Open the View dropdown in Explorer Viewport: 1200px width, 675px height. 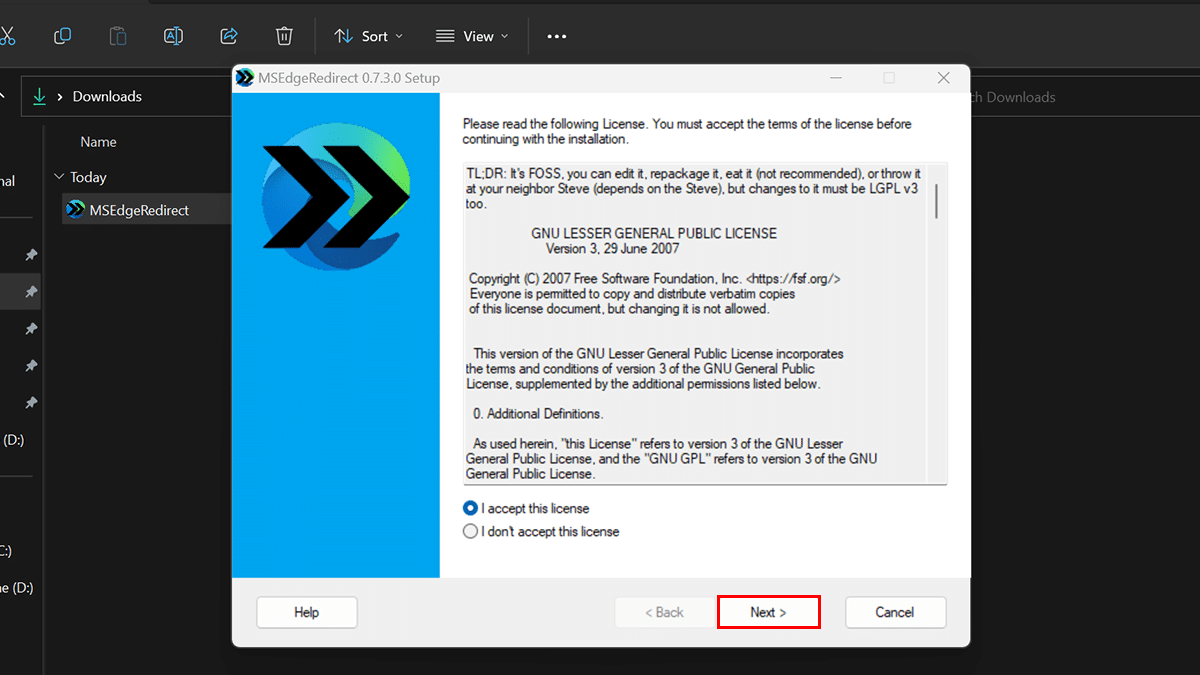click(472, 36)
